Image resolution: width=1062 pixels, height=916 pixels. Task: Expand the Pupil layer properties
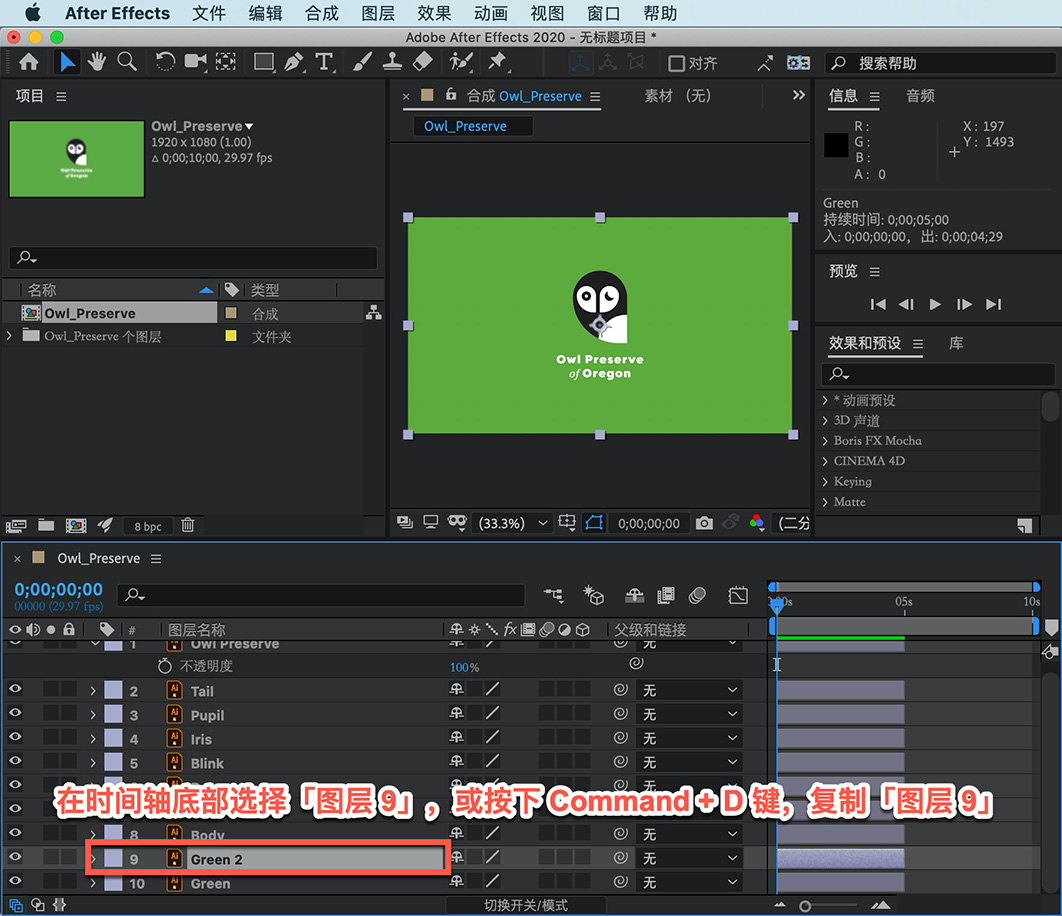pos(93,715)
